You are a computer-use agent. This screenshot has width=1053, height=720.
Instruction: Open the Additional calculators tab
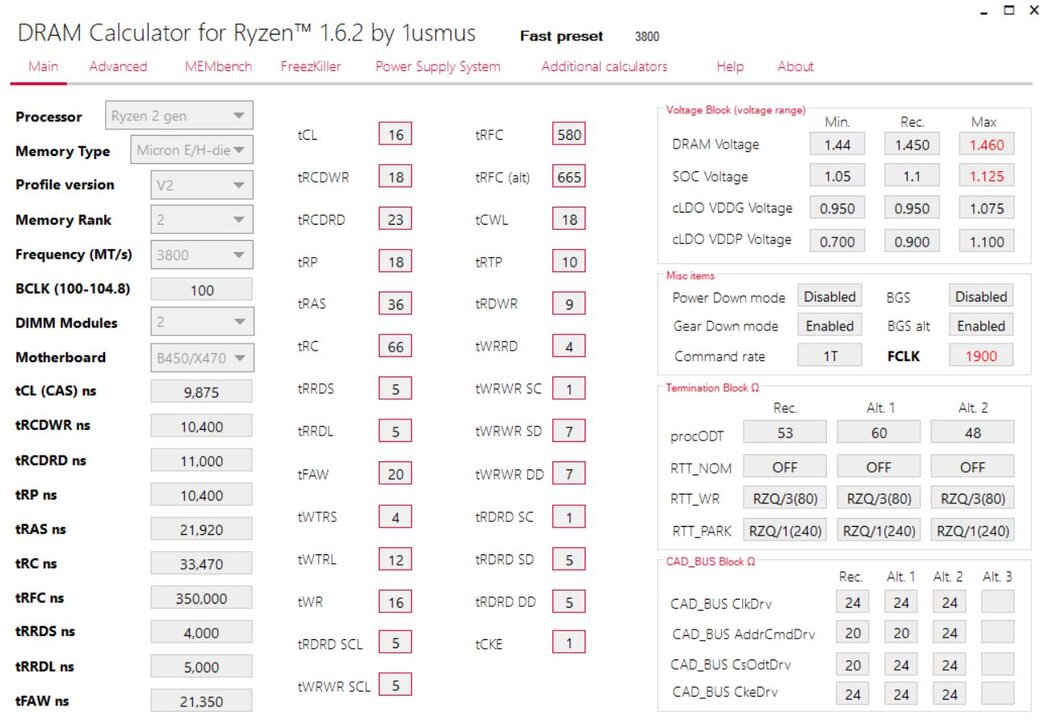coord(604,66)
